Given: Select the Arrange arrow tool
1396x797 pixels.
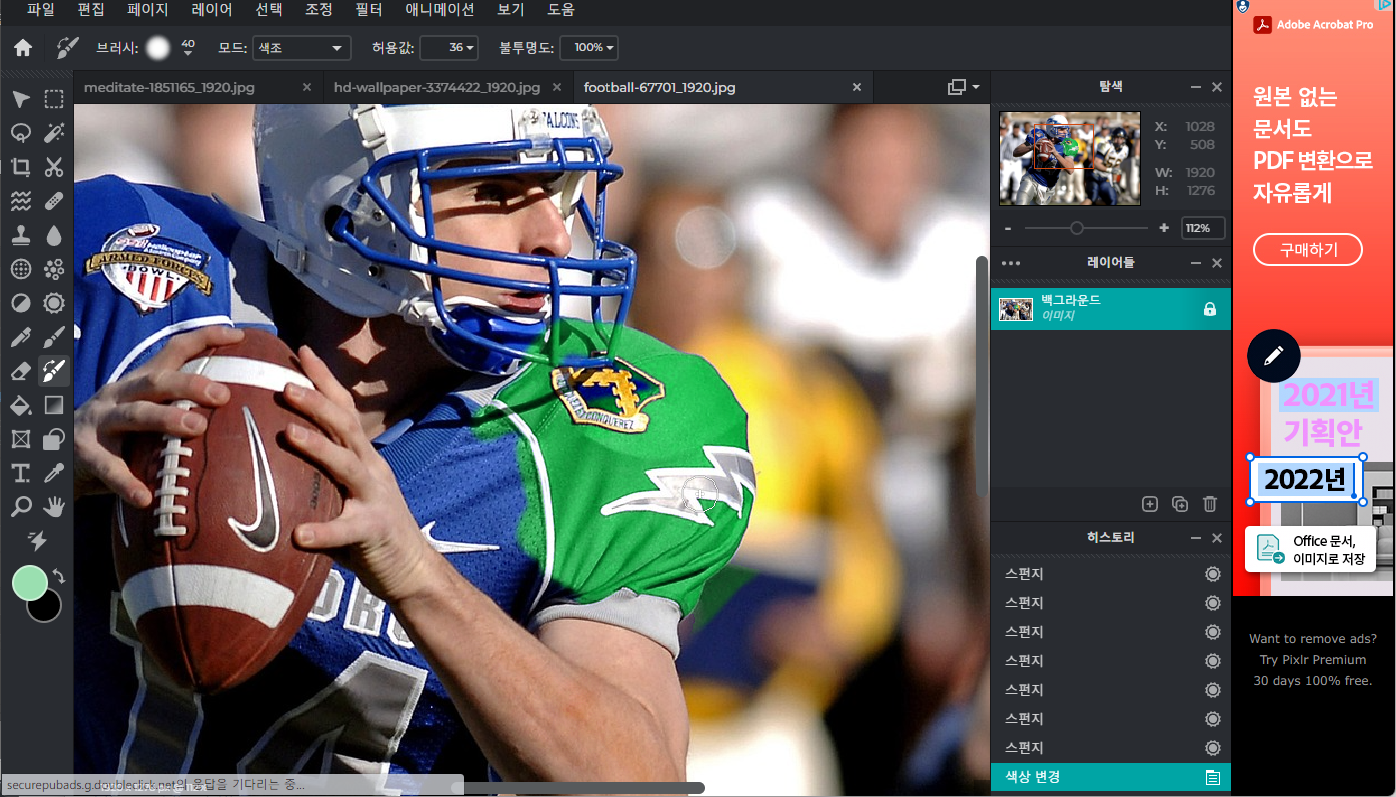Looking at the screenshot, I should (x=20, y=99).
